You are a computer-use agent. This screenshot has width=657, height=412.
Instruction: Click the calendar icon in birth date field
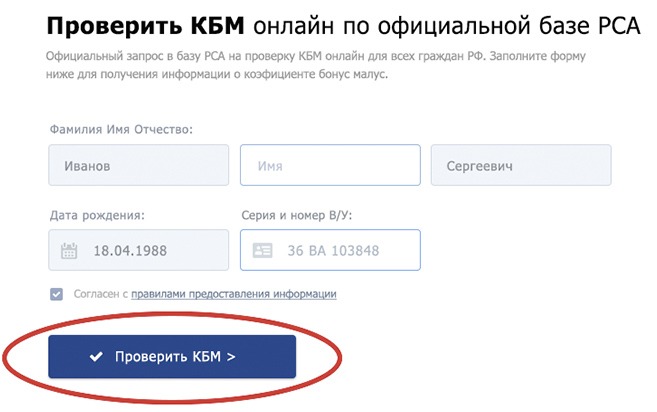pos(69,251)
